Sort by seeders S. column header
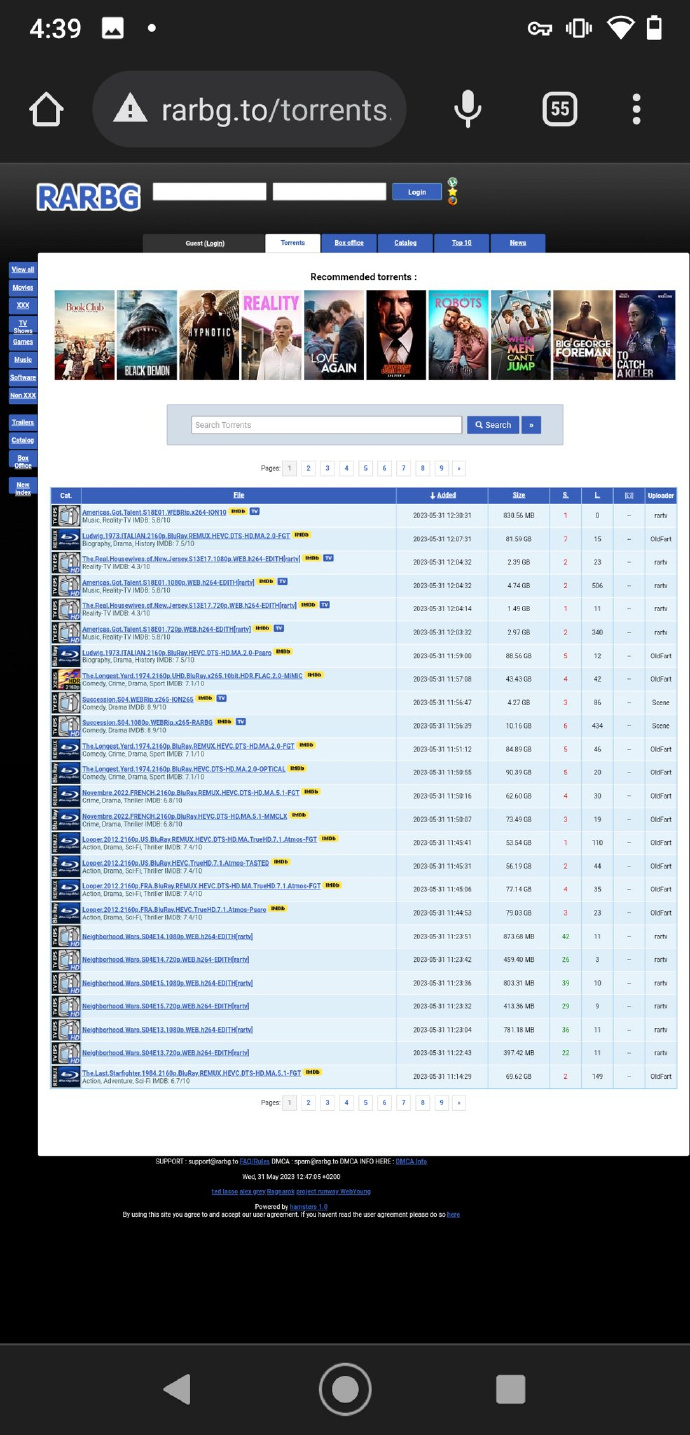This screenshot has height=1435, width=690. [565, 495]
